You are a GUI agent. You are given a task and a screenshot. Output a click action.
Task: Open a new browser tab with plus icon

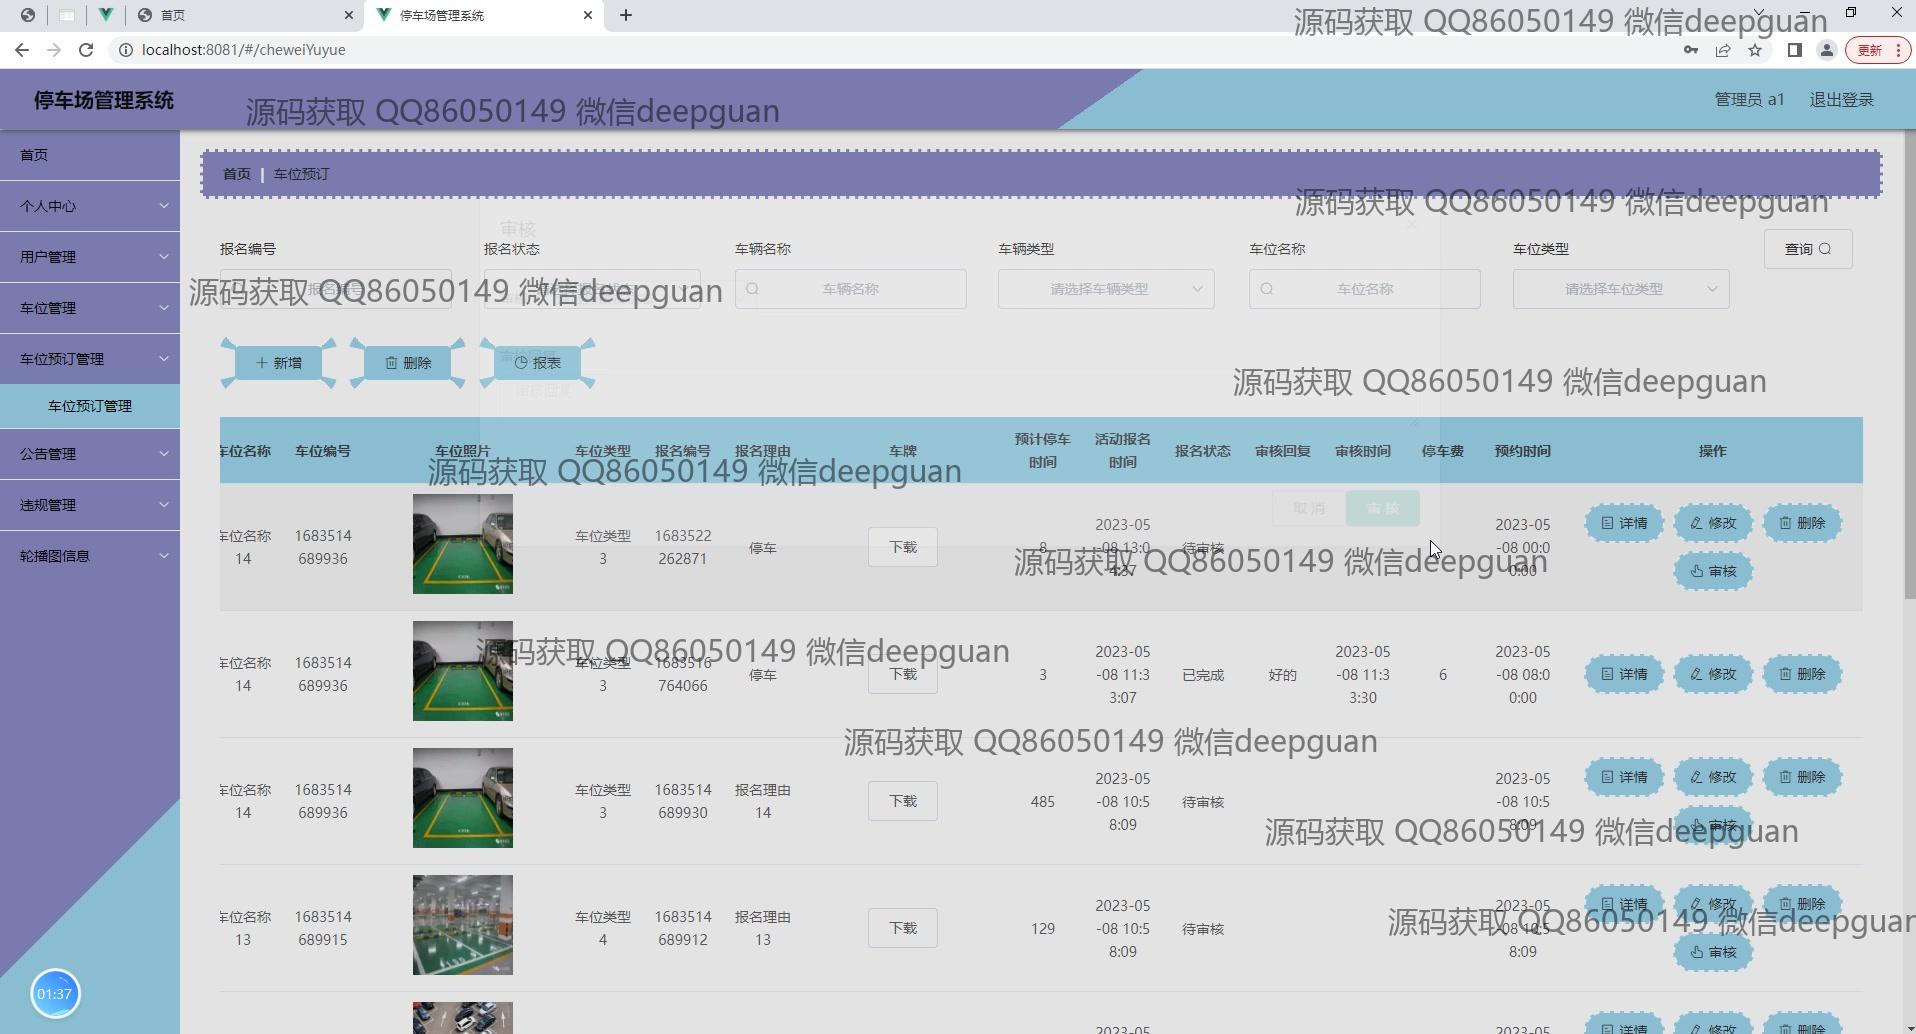(626, 15)
